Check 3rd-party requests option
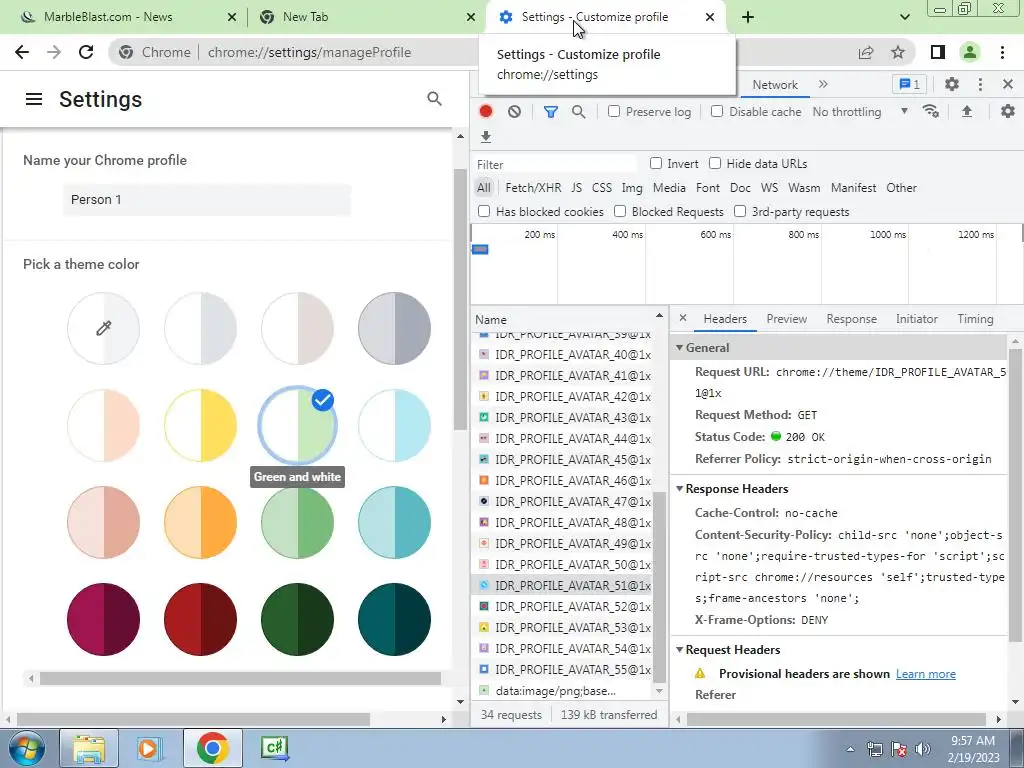This screenshot has height=768, width=1024. point(740,211)
